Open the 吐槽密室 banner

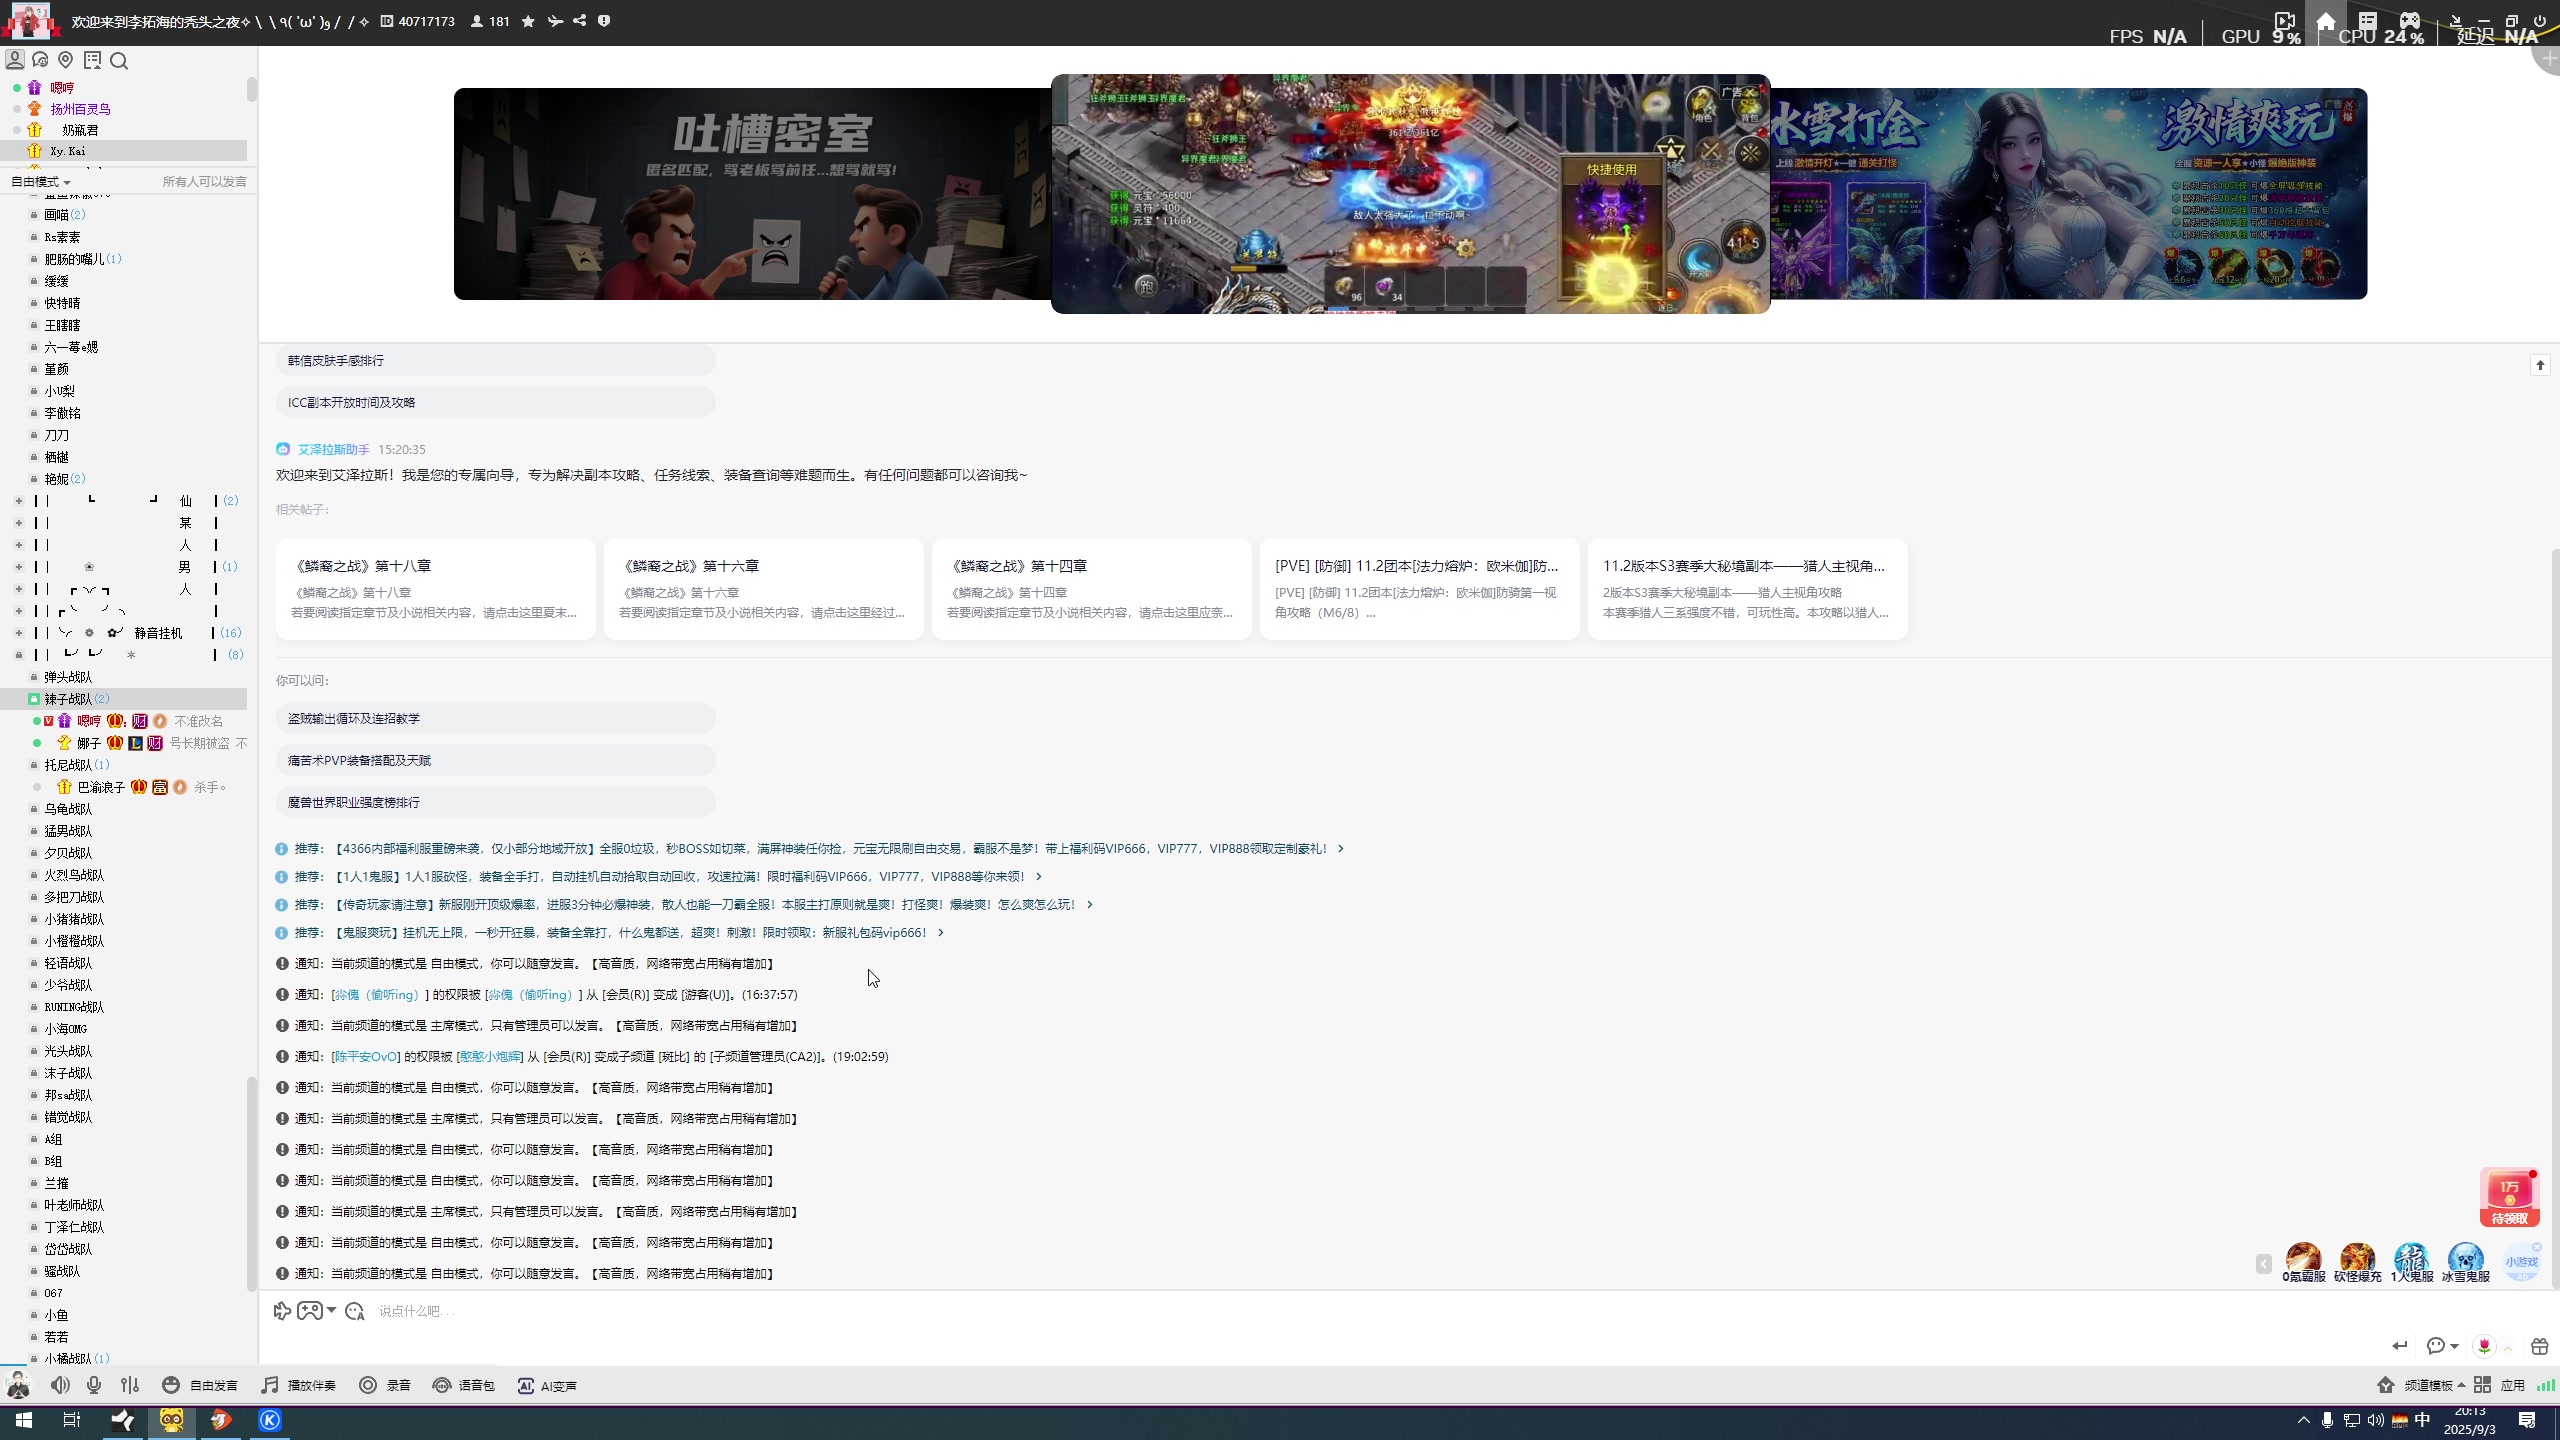(752, 194)
